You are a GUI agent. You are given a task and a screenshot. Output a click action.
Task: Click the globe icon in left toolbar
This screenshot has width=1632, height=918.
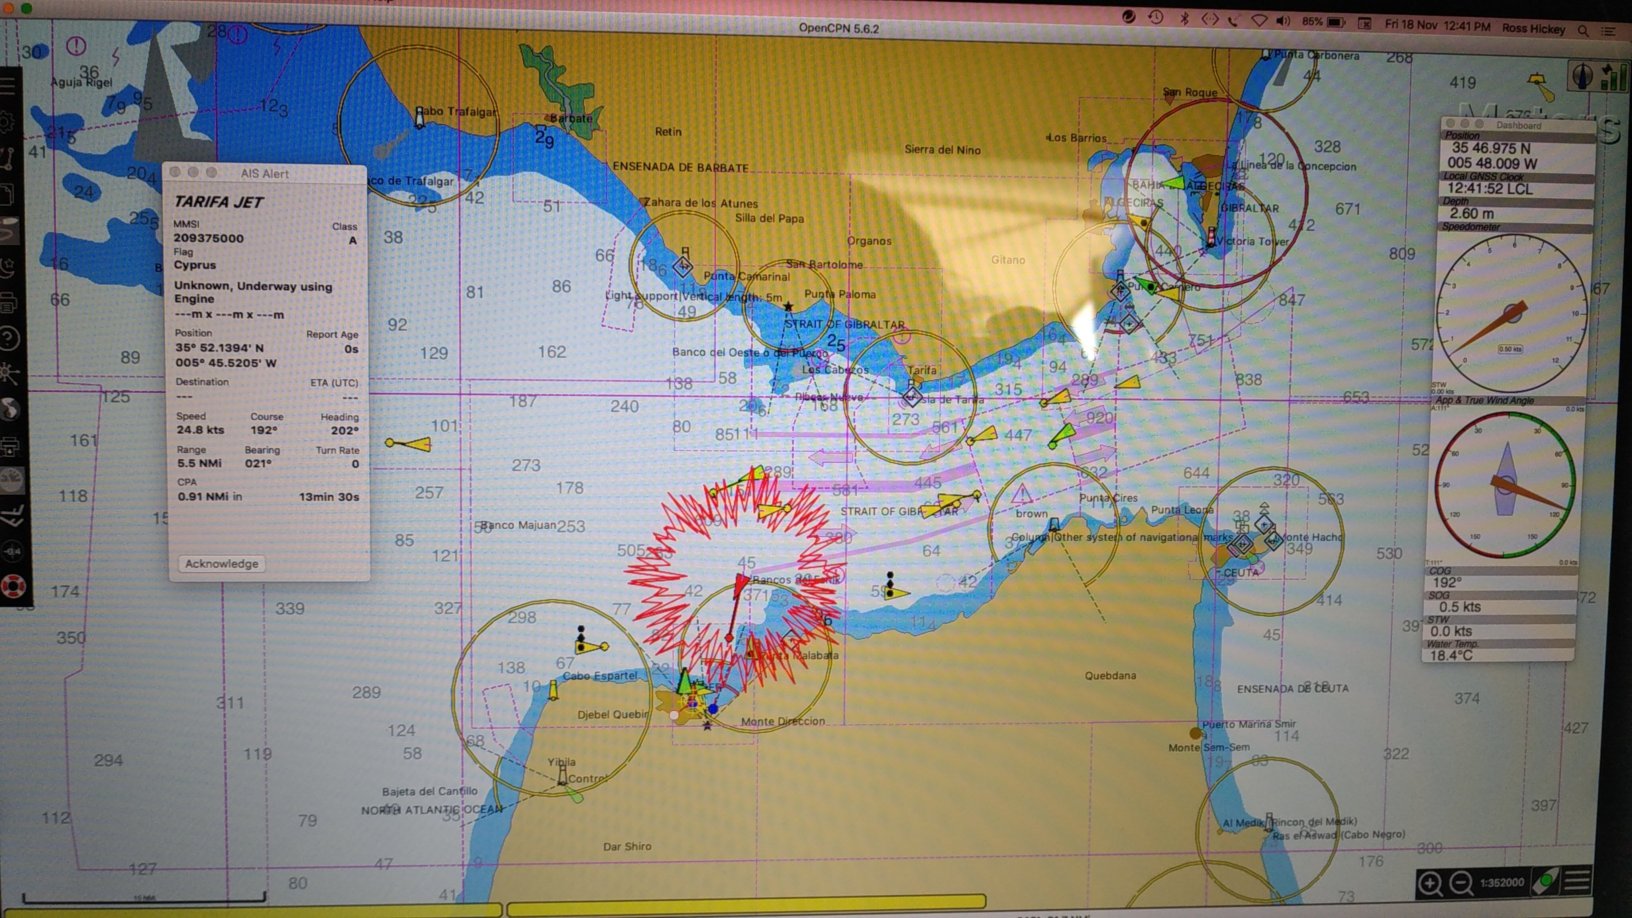[x=10, y=409]
